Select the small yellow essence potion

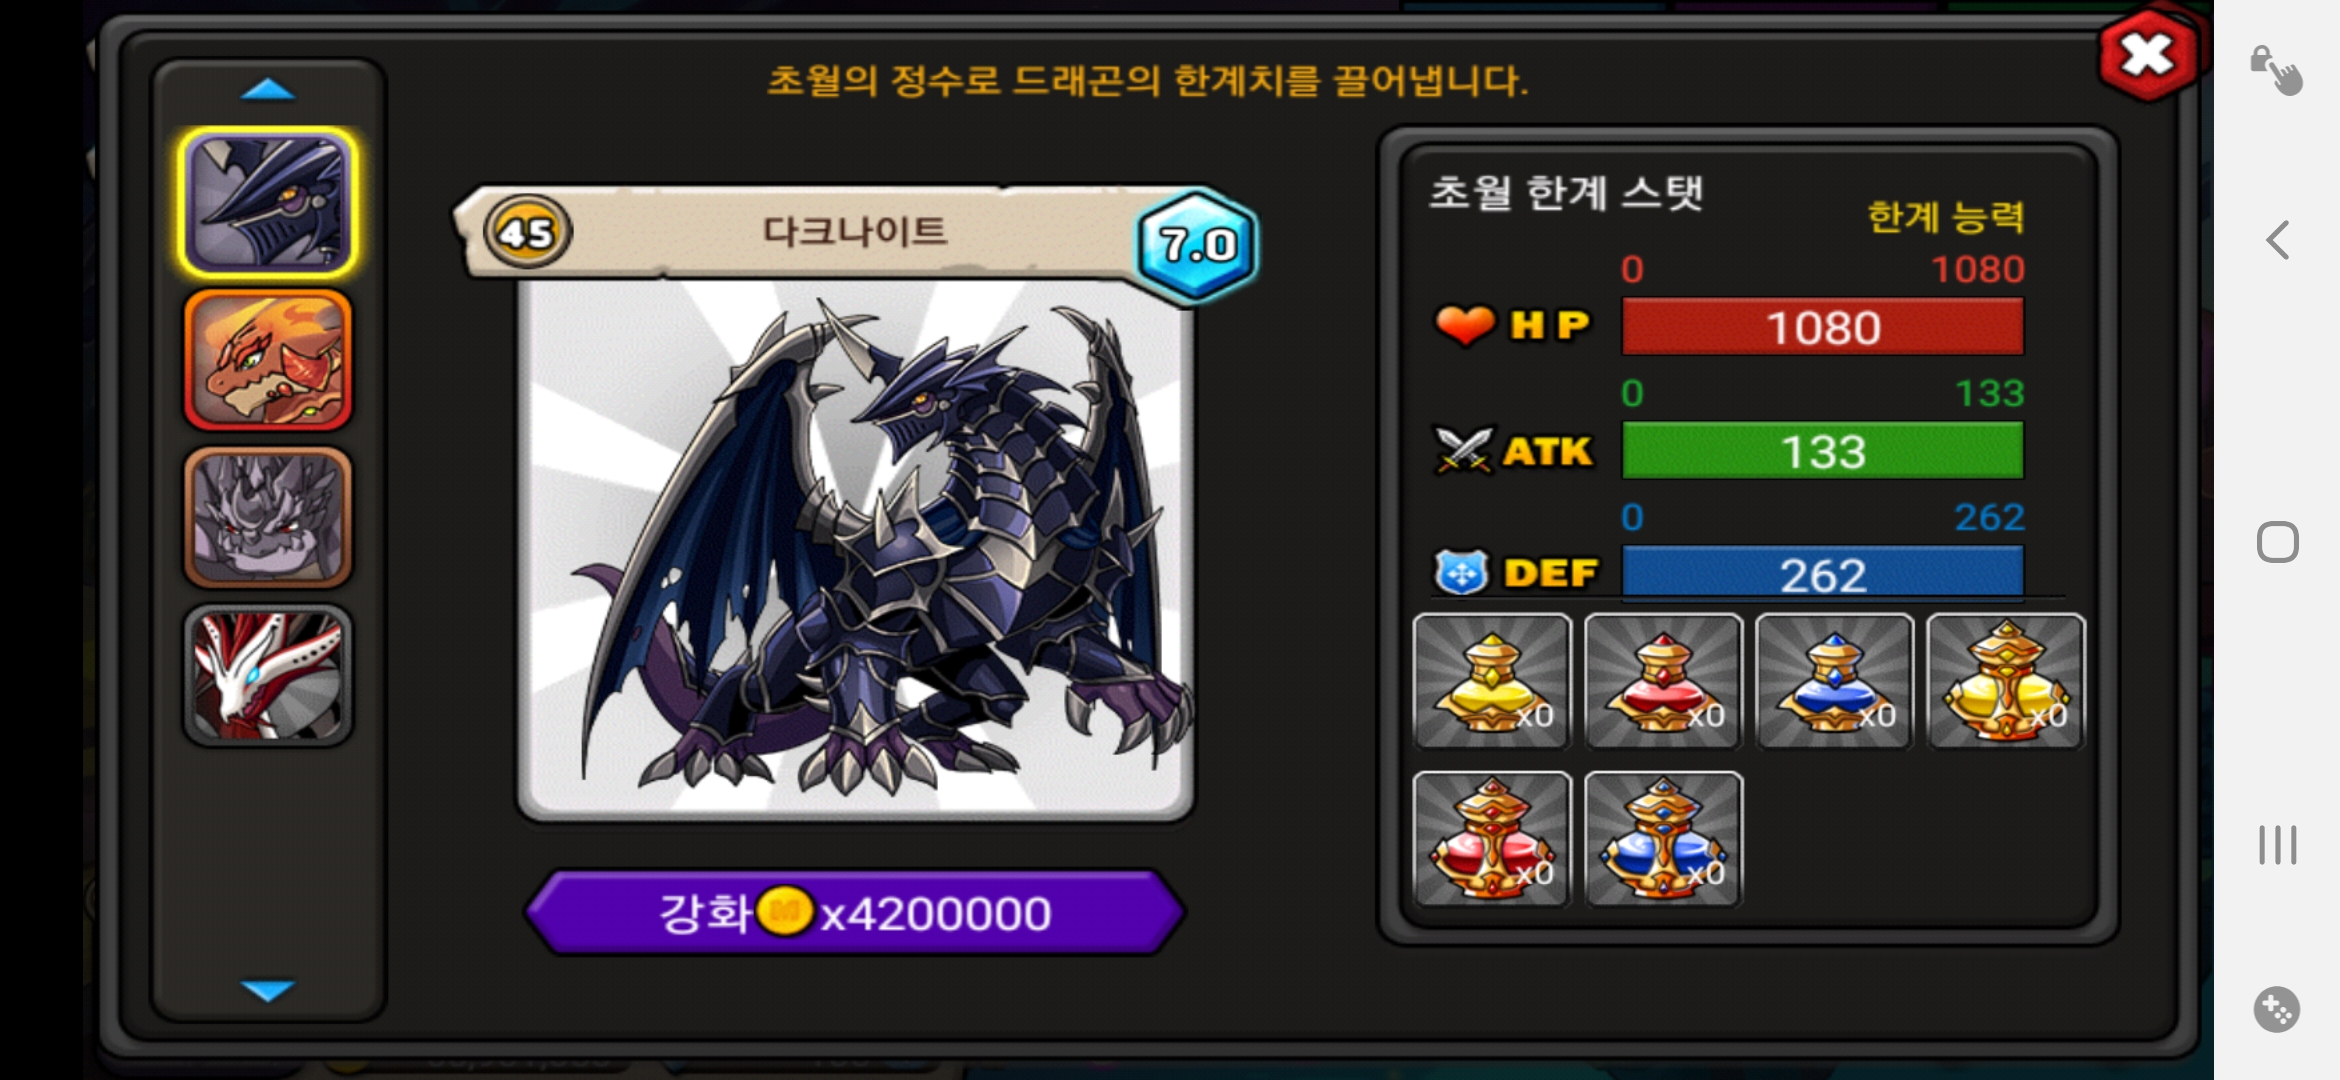(1492, 681)
